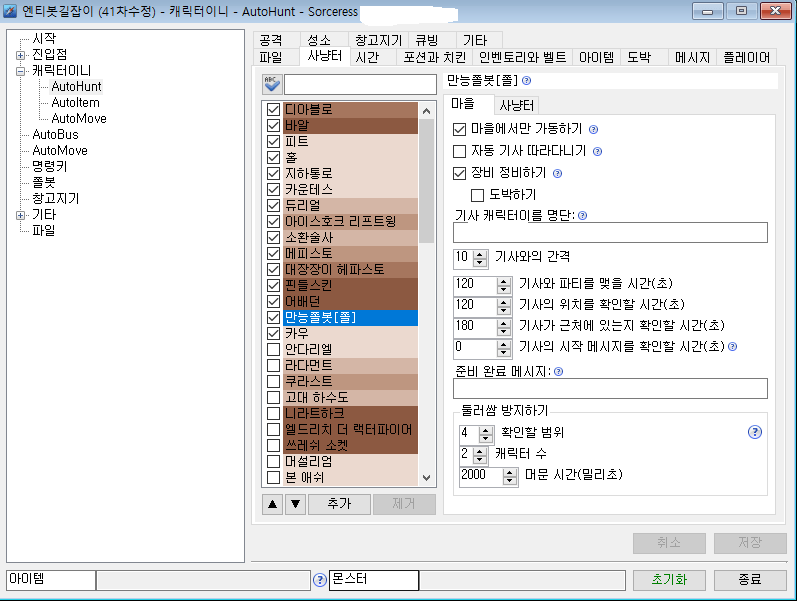797x601 pixels.
Task: Click help icon beside 준비 완료 메시지
Action: (559, 372)
